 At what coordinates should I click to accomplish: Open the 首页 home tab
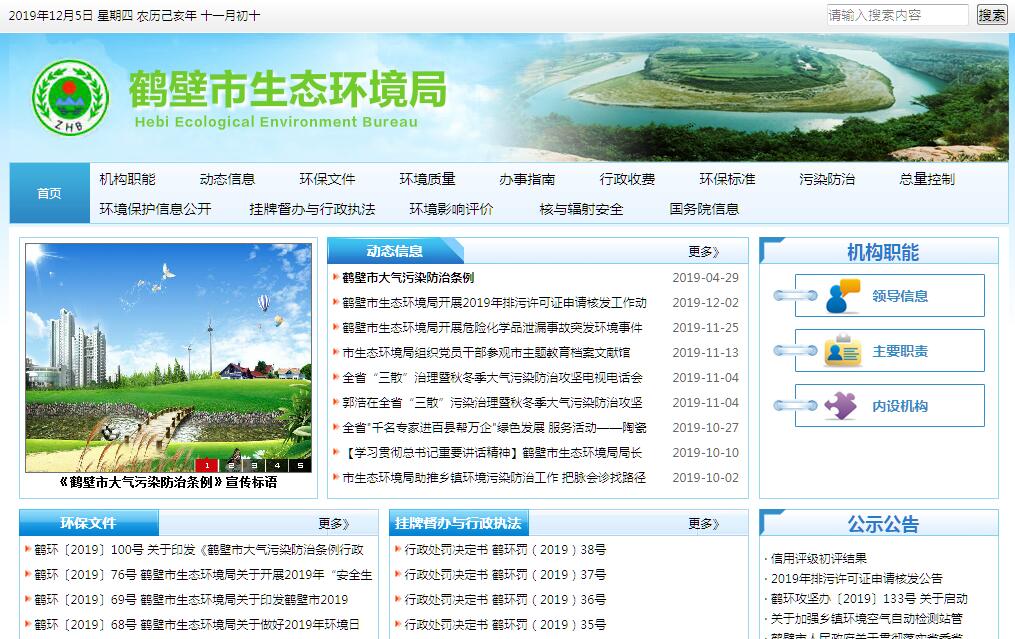49,193
